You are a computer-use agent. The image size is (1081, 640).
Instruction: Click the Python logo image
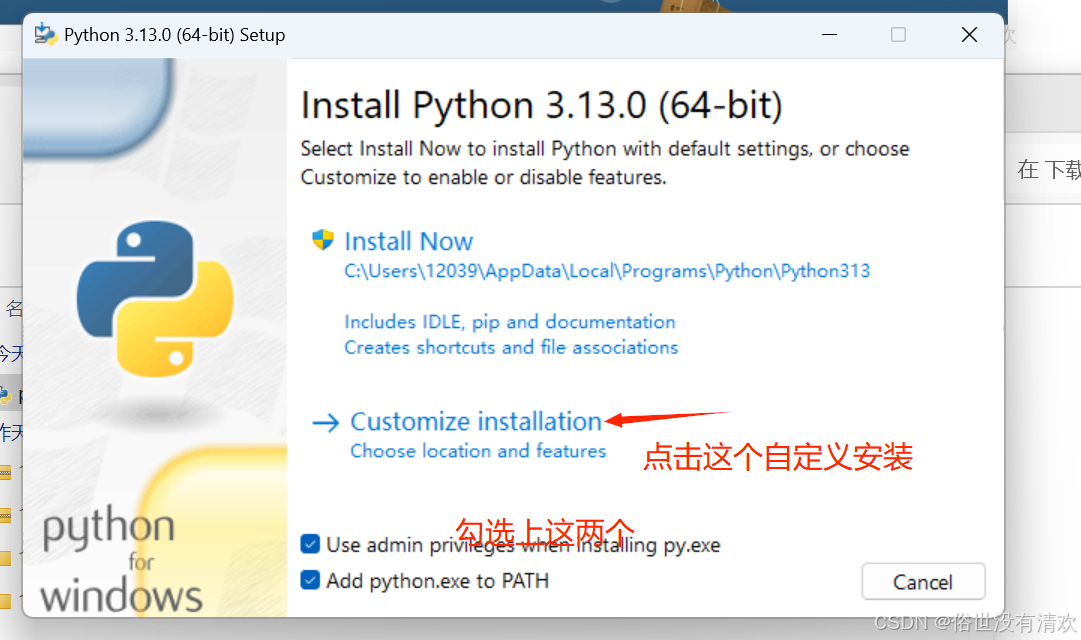coord(155,299)
